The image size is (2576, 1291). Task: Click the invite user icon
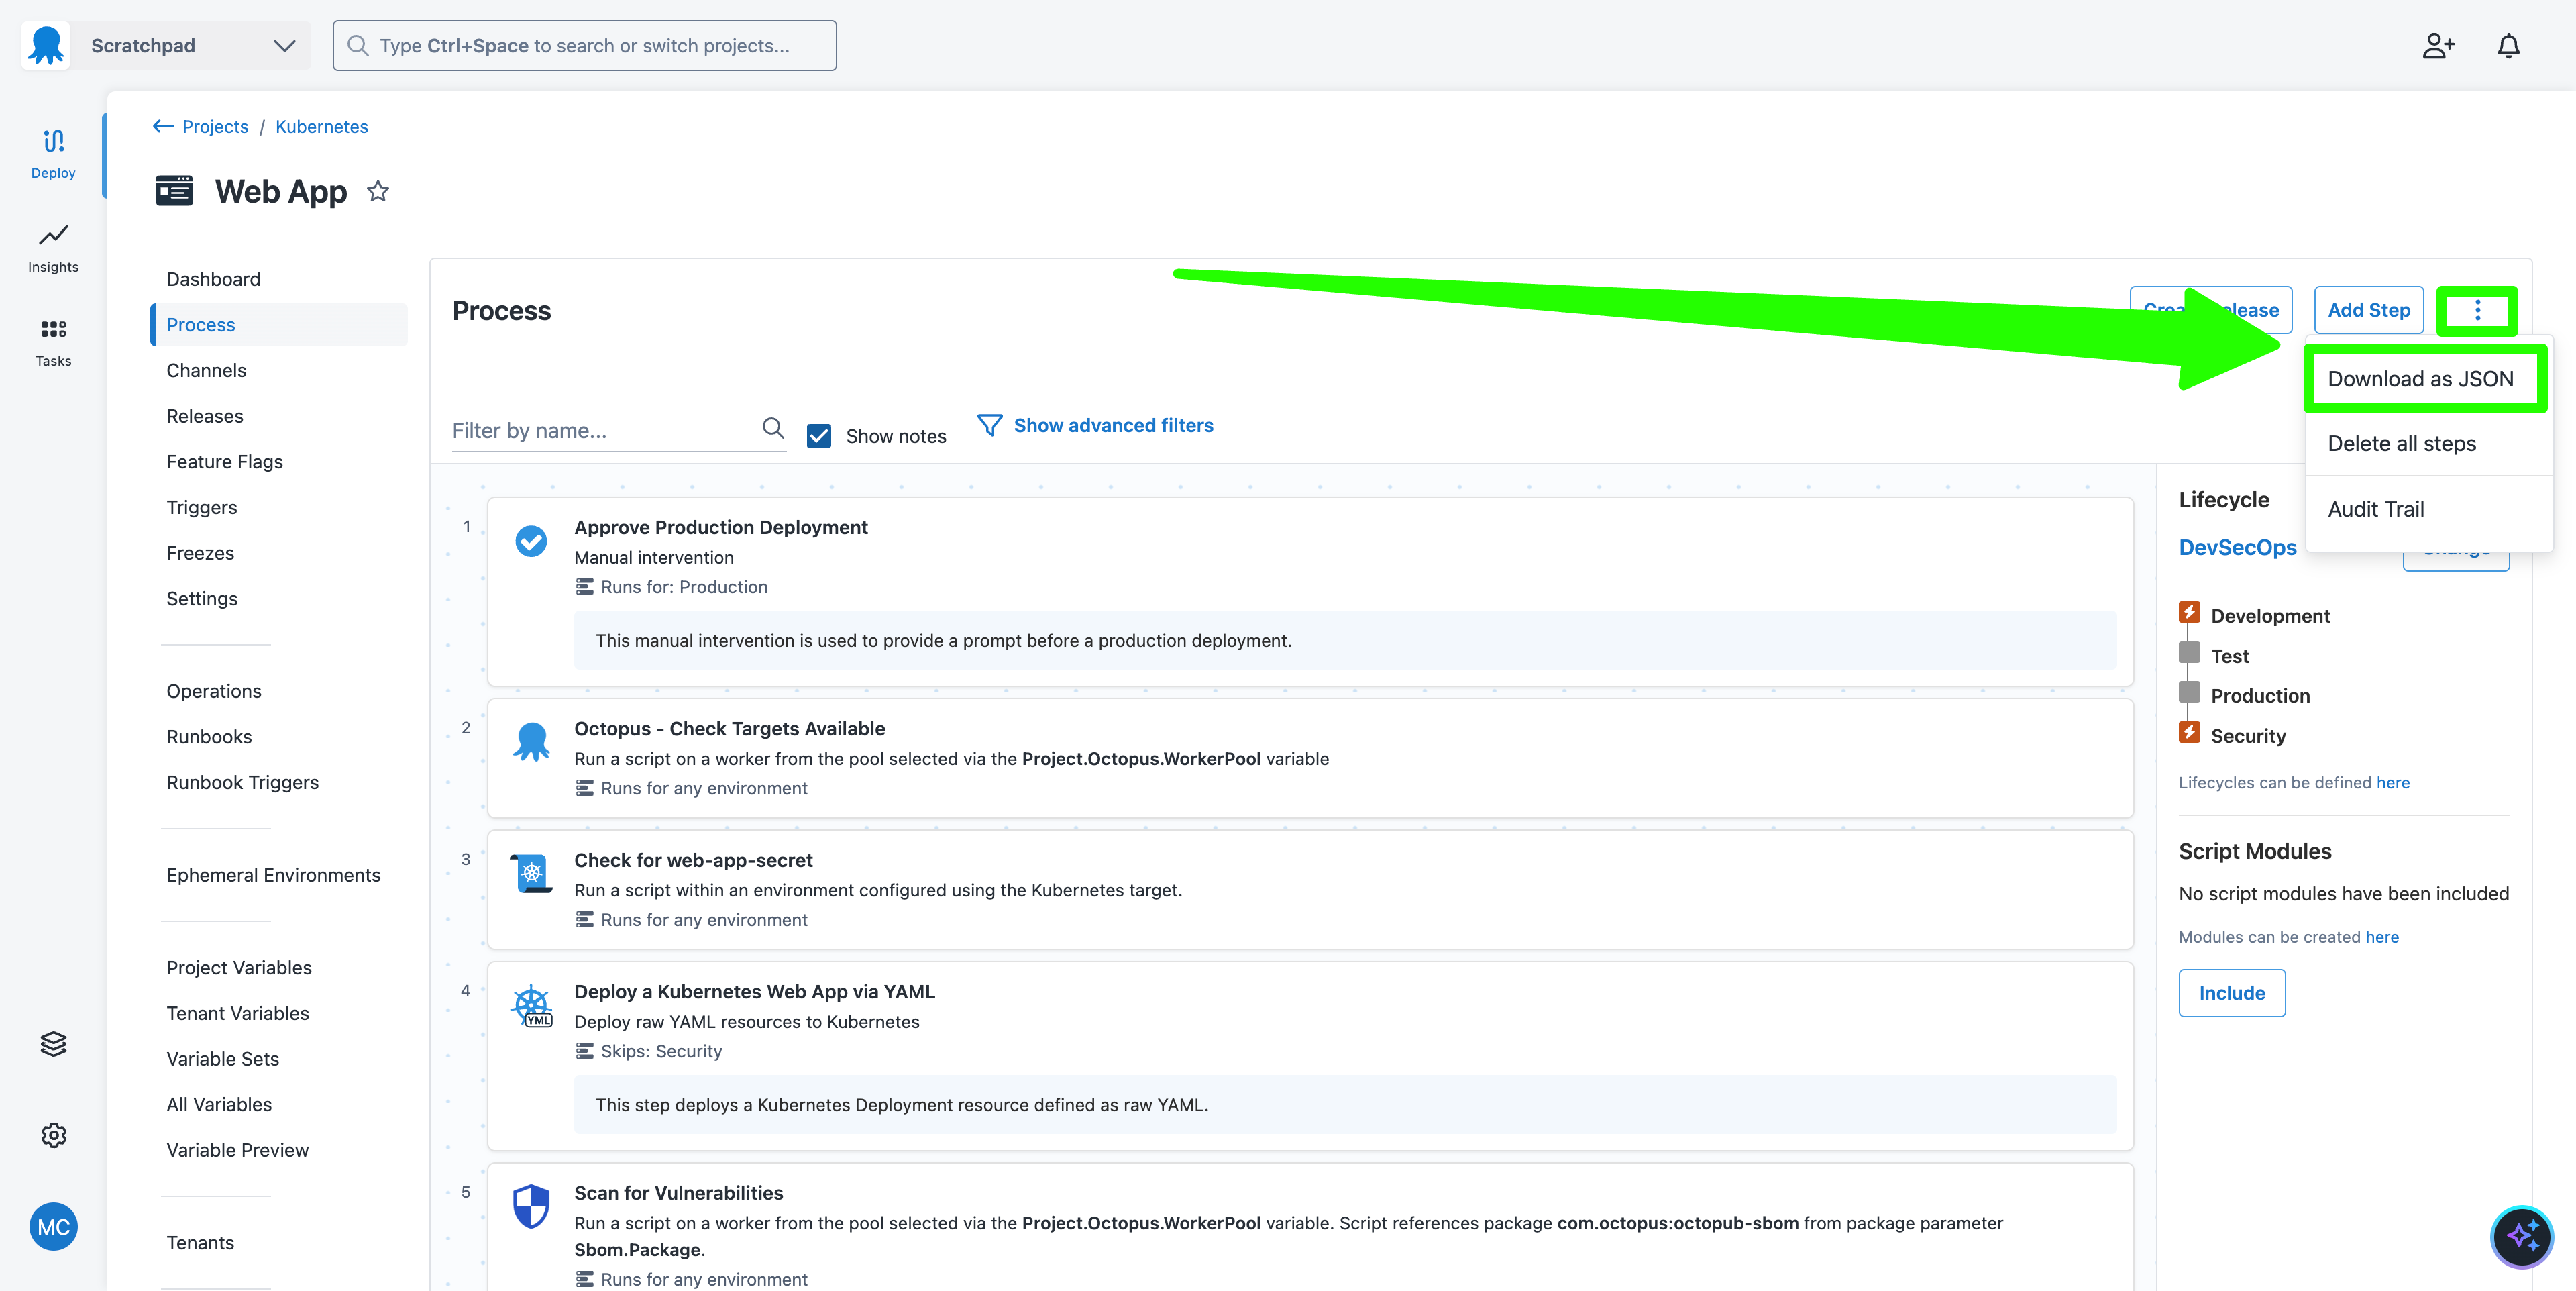click(x=2438, y=46)
